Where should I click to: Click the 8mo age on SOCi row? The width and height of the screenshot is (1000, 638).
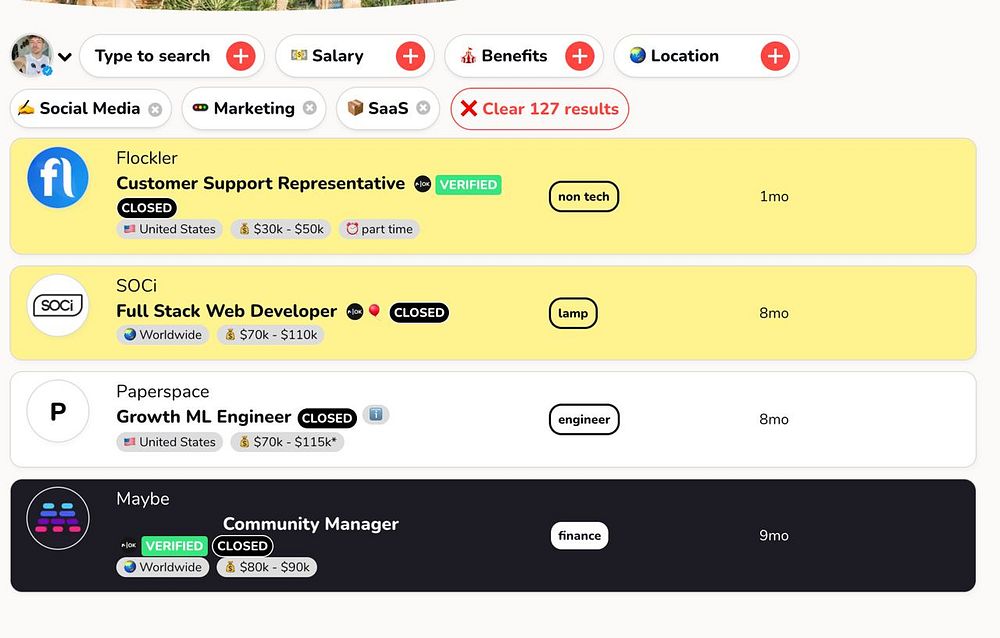click(x=774, y=313)
